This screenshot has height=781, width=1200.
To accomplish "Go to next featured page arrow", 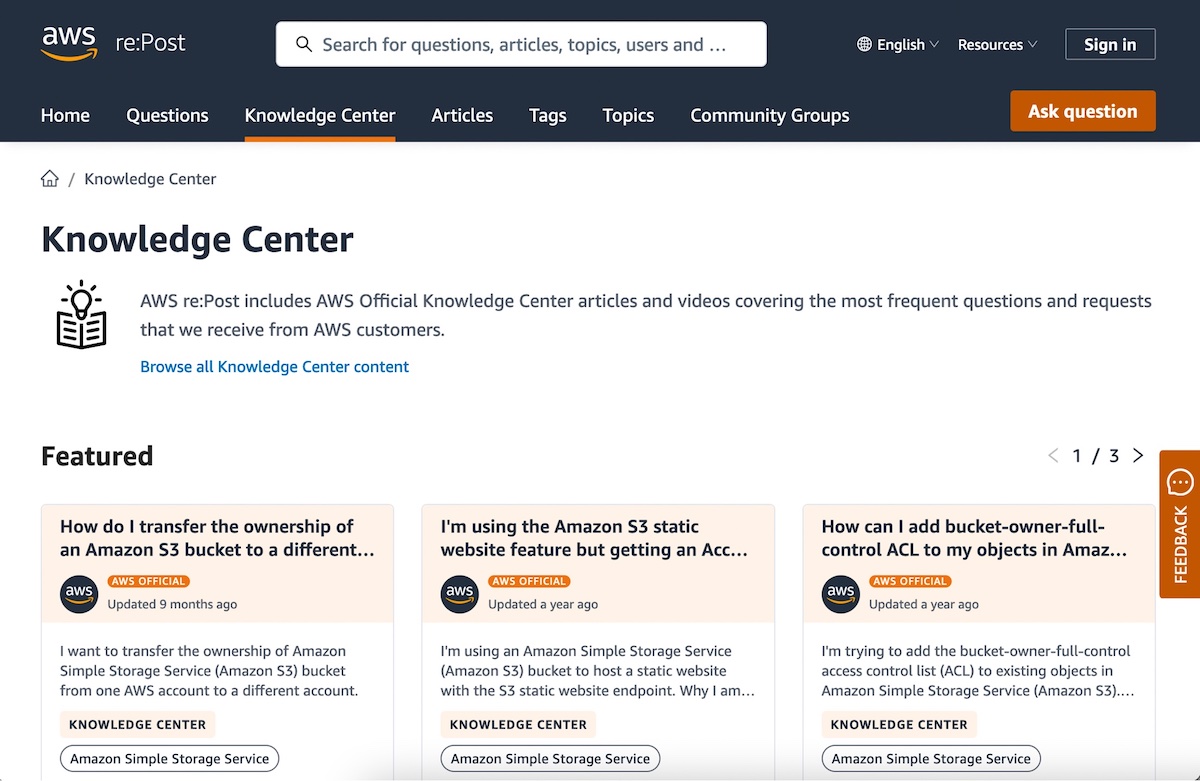I will tap(1138, 456).
